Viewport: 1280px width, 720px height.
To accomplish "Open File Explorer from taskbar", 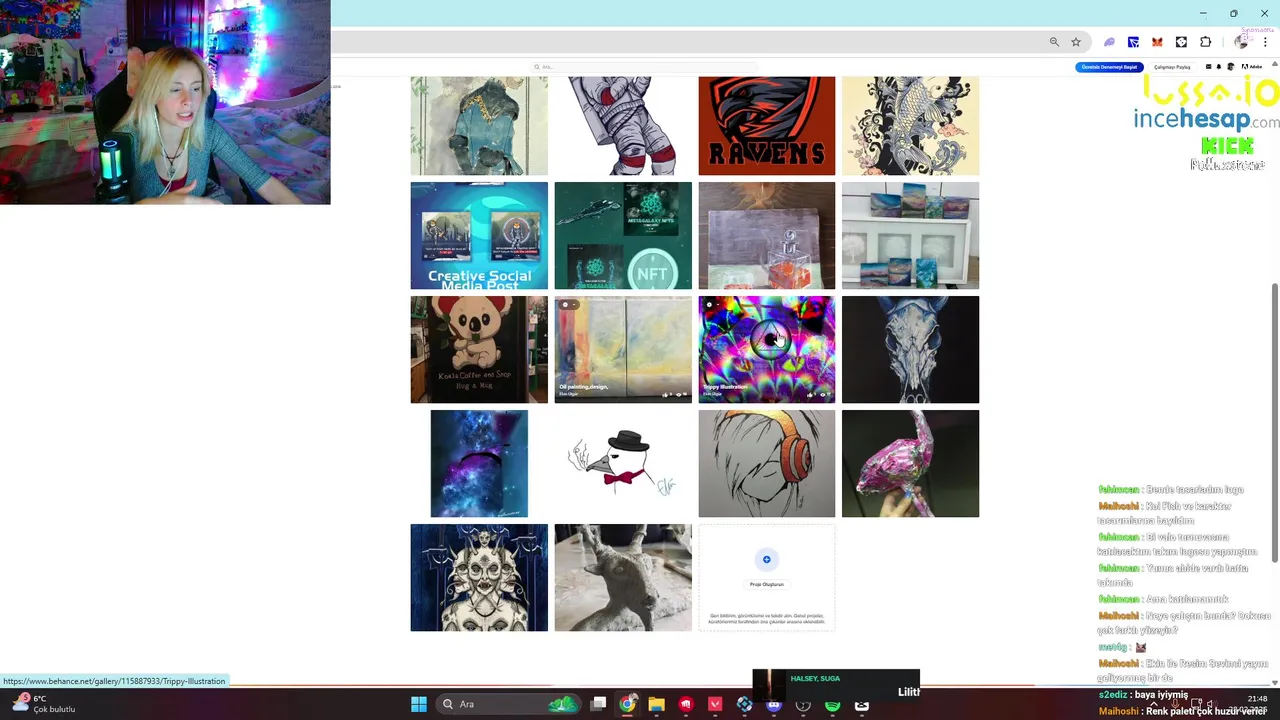I will pos(656,704).
